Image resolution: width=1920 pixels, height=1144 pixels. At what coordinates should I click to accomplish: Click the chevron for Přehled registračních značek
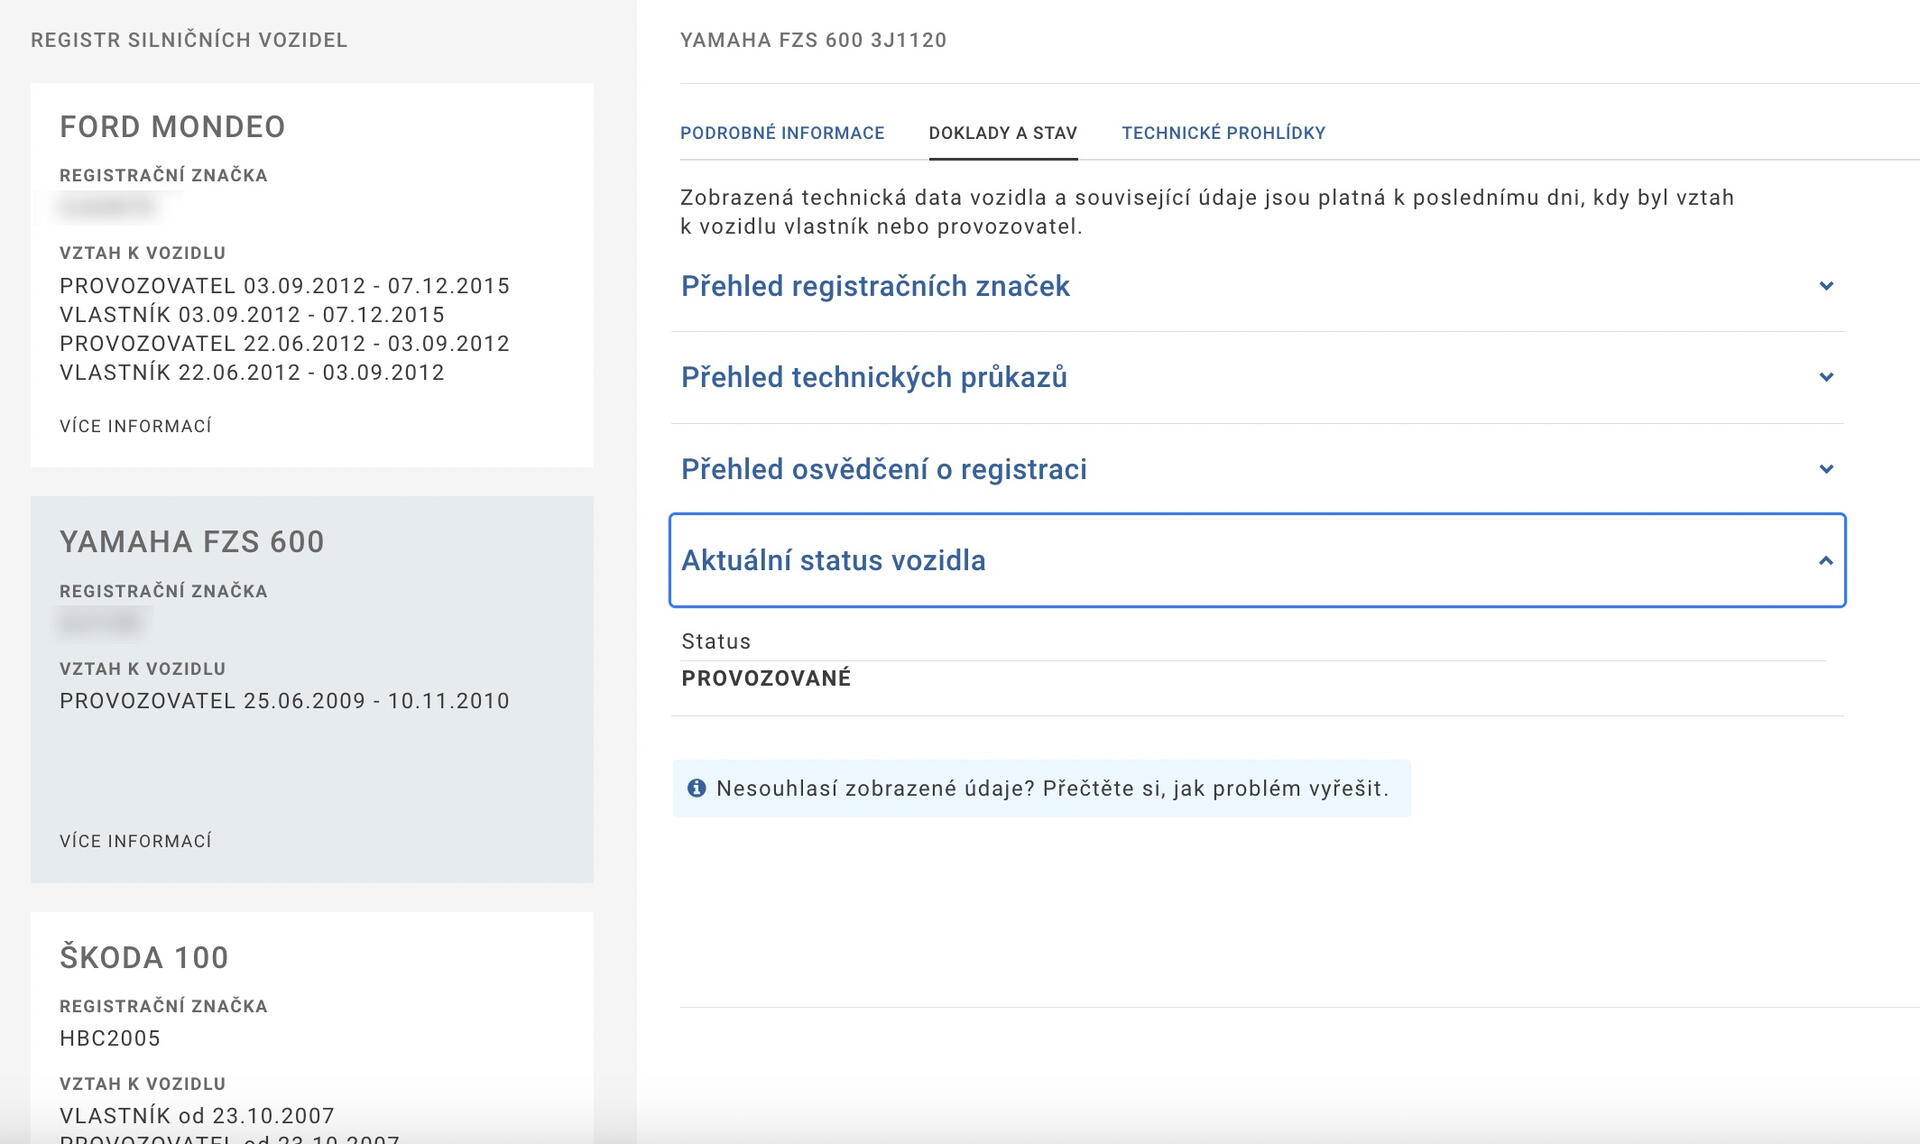(1826, 286)
